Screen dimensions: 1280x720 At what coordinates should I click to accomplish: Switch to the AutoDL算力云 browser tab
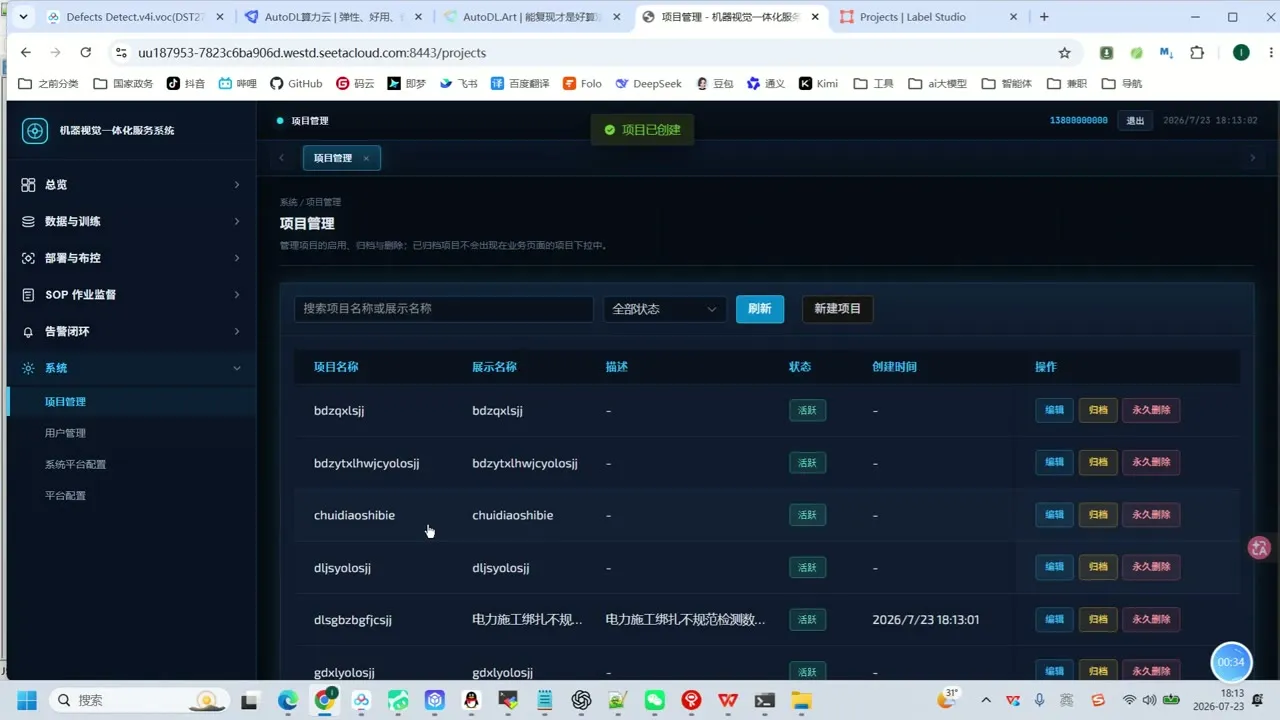(333, 17)
